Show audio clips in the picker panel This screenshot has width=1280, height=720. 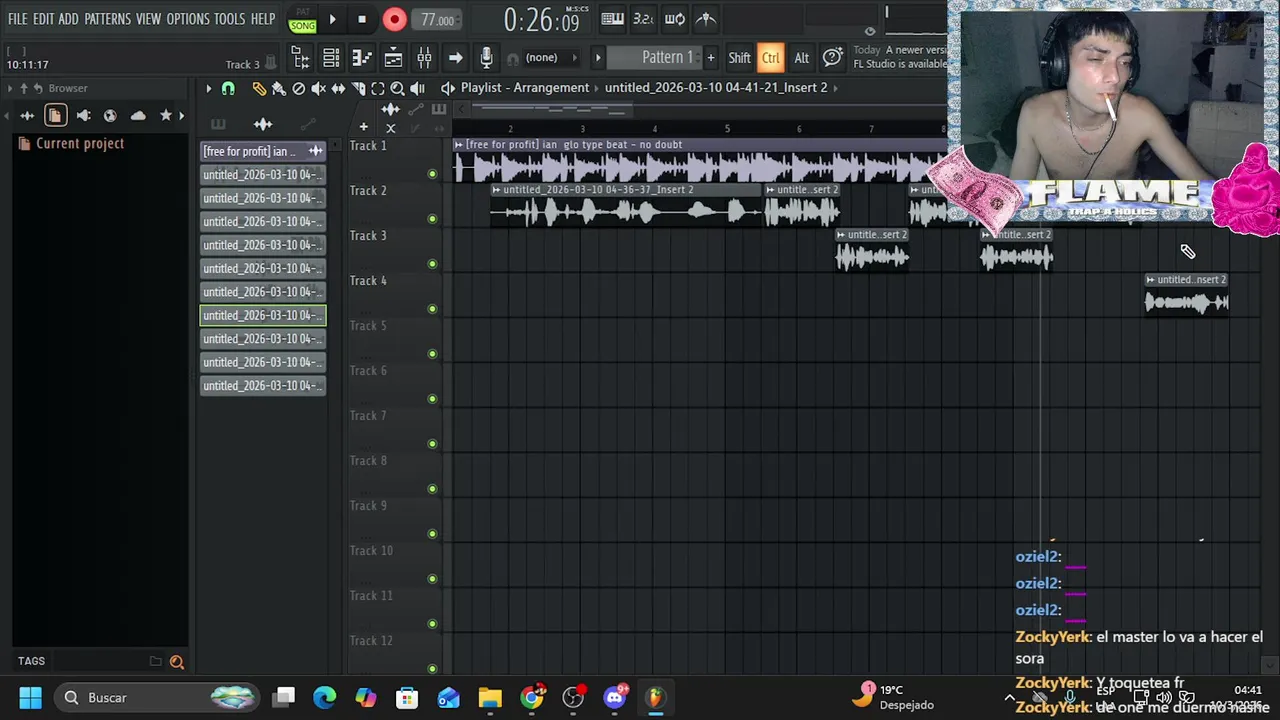click(263, 124)
